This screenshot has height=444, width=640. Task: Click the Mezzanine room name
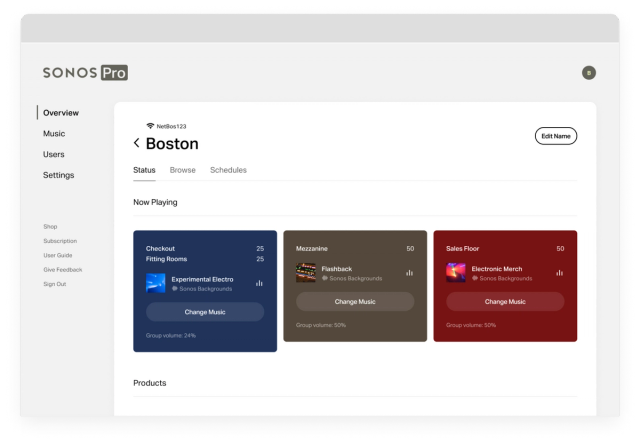(x=311, y=249)
